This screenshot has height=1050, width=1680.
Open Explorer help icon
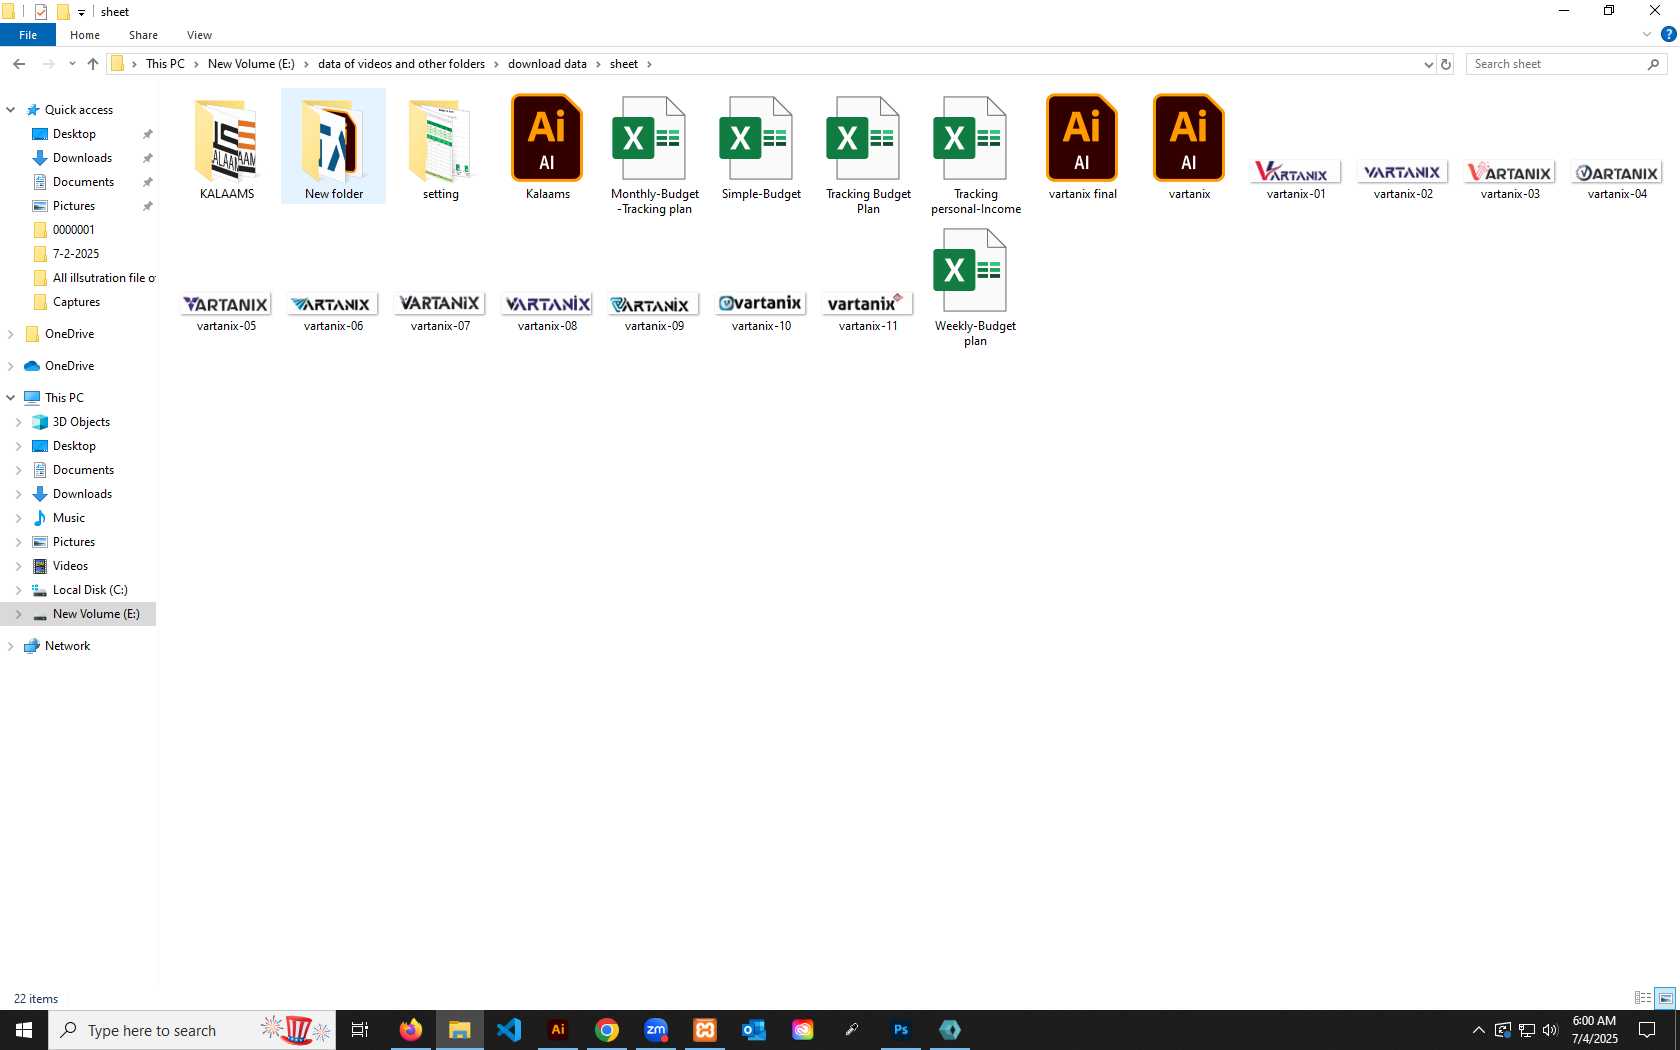tap(1668, 35)
